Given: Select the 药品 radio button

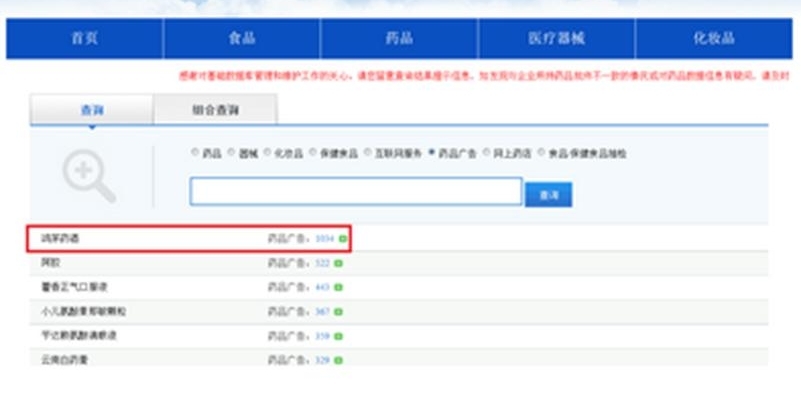Looking at the screenshot, I should (x=195, y=152).
